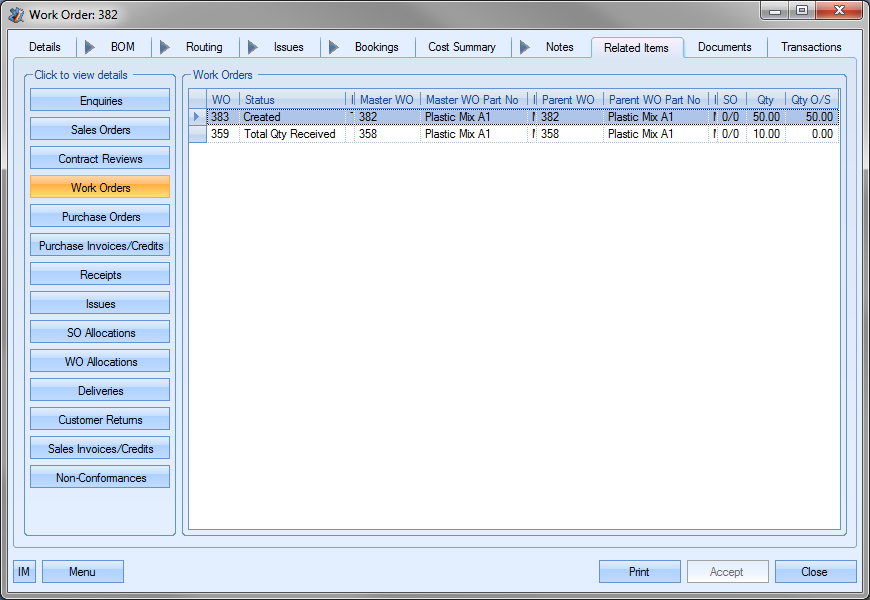Click the IM button in bottom corner
Screen dimensions: 870x600
(24, 572)
